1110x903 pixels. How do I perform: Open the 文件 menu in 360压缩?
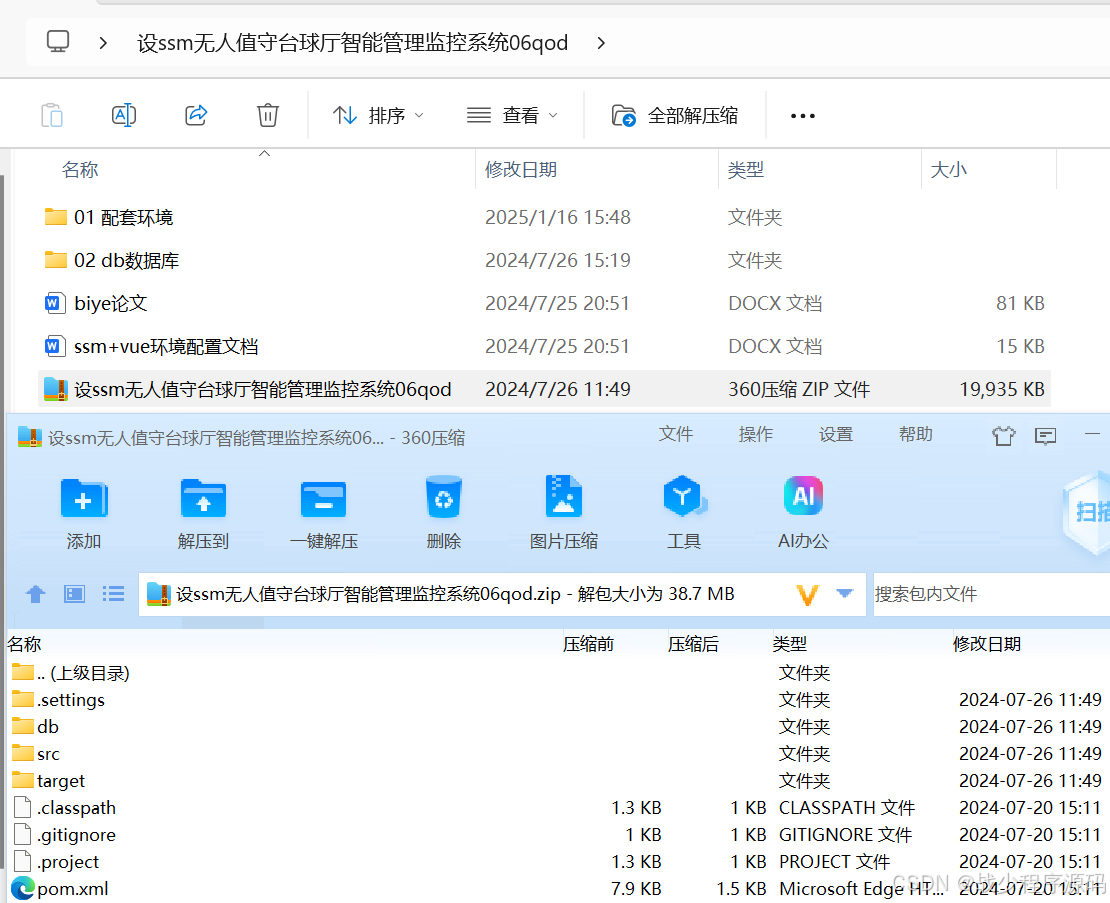point(675,435)
